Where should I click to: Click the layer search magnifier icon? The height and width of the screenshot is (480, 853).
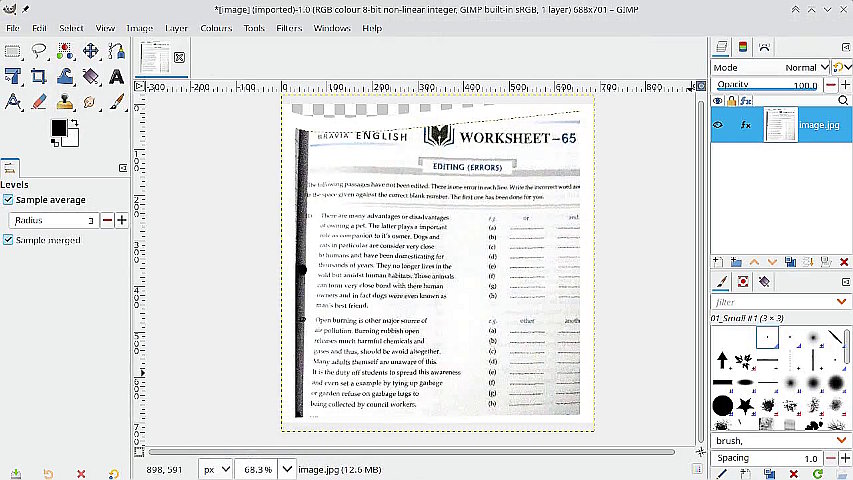click(x=843, y=101)
